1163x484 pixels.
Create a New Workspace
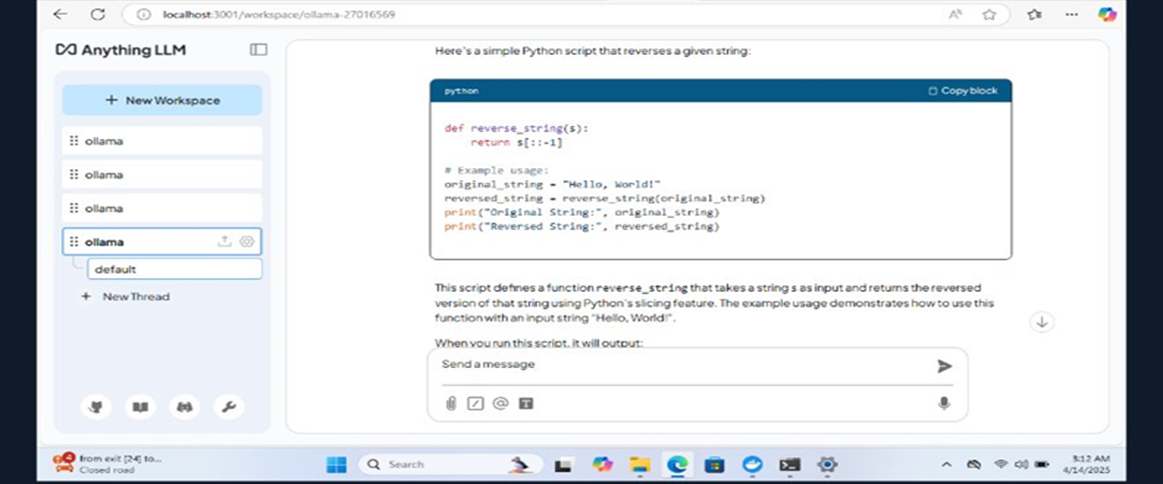(162, 100)
